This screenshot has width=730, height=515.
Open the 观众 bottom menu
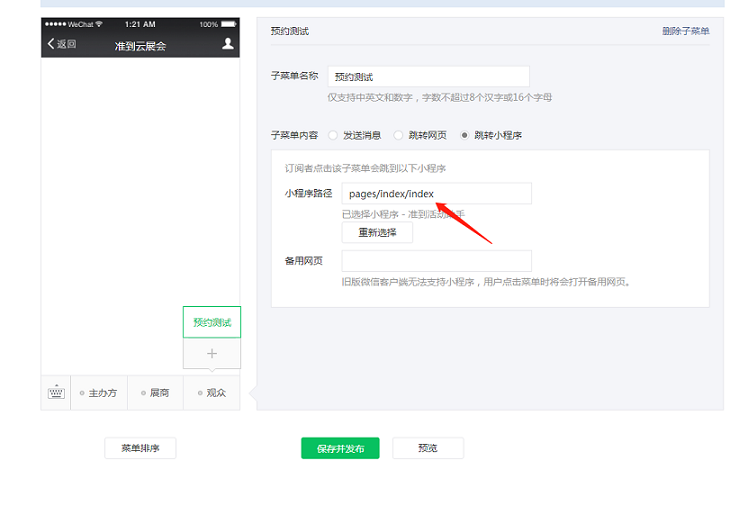pos(212,393)
